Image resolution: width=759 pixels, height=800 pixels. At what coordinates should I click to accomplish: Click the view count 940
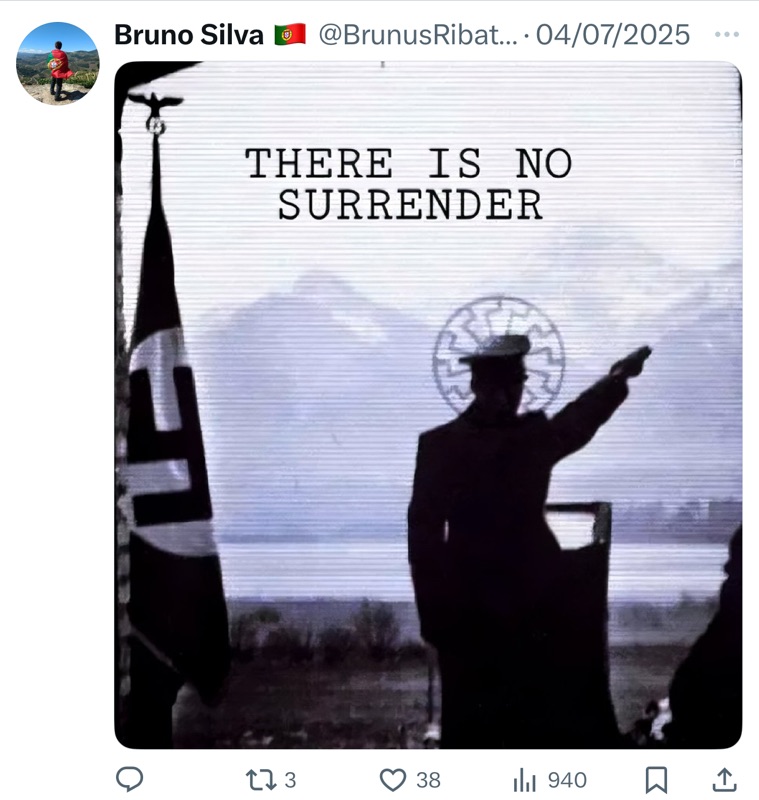coord(567,780)
